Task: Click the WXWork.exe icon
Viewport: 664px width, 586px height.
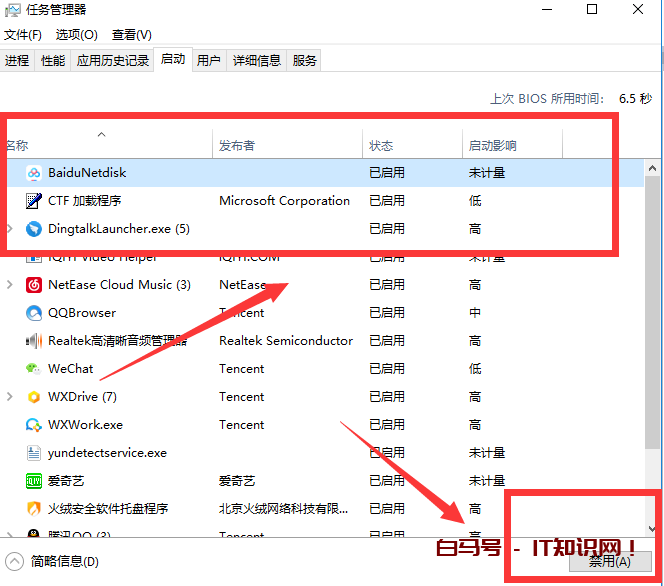Action: tap(34, 425)
